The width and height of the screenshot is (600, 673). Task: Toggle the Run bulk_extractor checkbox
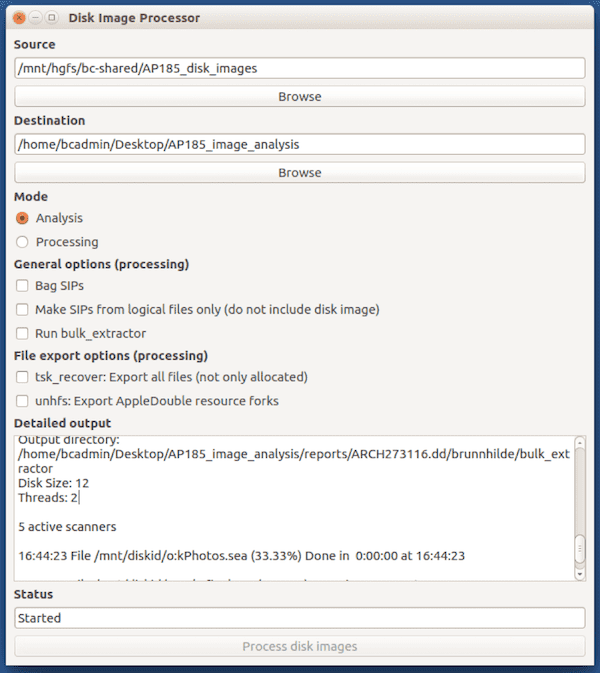coord(22,333)
